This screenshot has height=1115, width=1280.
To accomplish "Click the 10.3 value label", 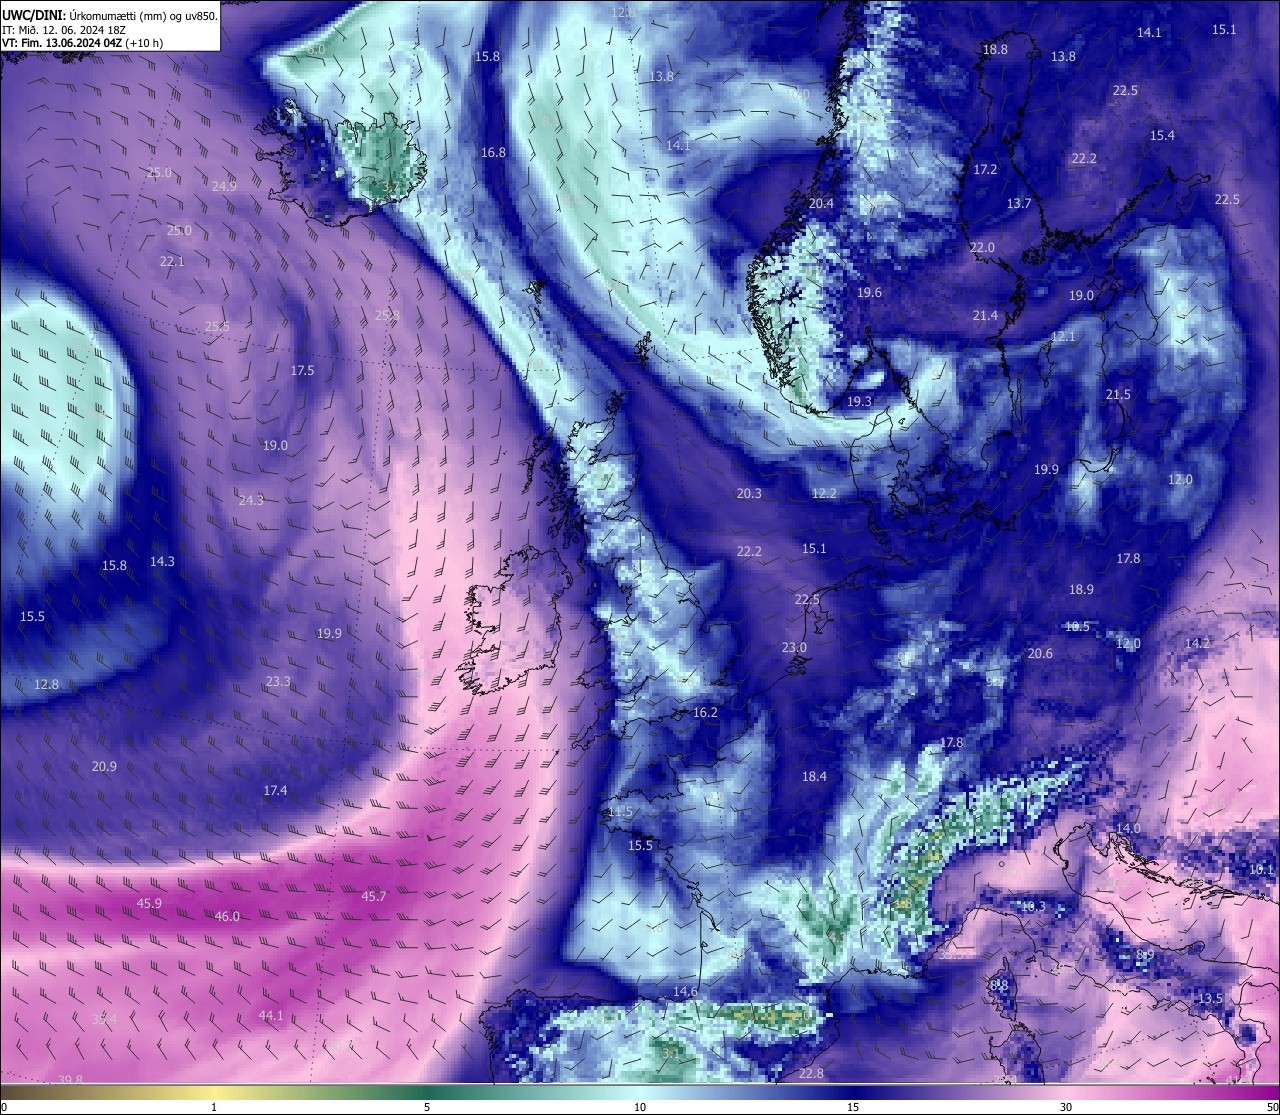I will point(1032,906).
